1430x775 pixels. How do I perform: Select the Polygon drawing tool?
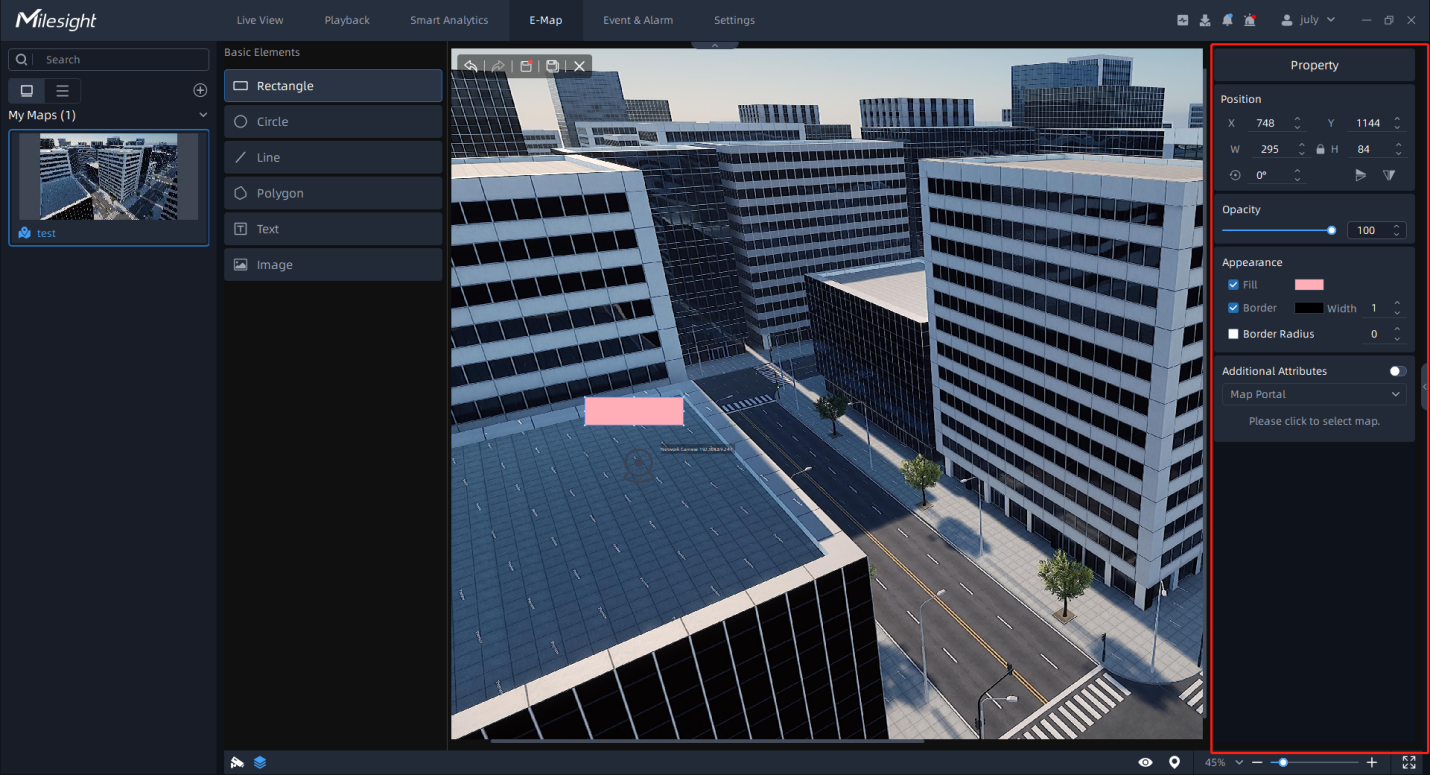(333, 192)
